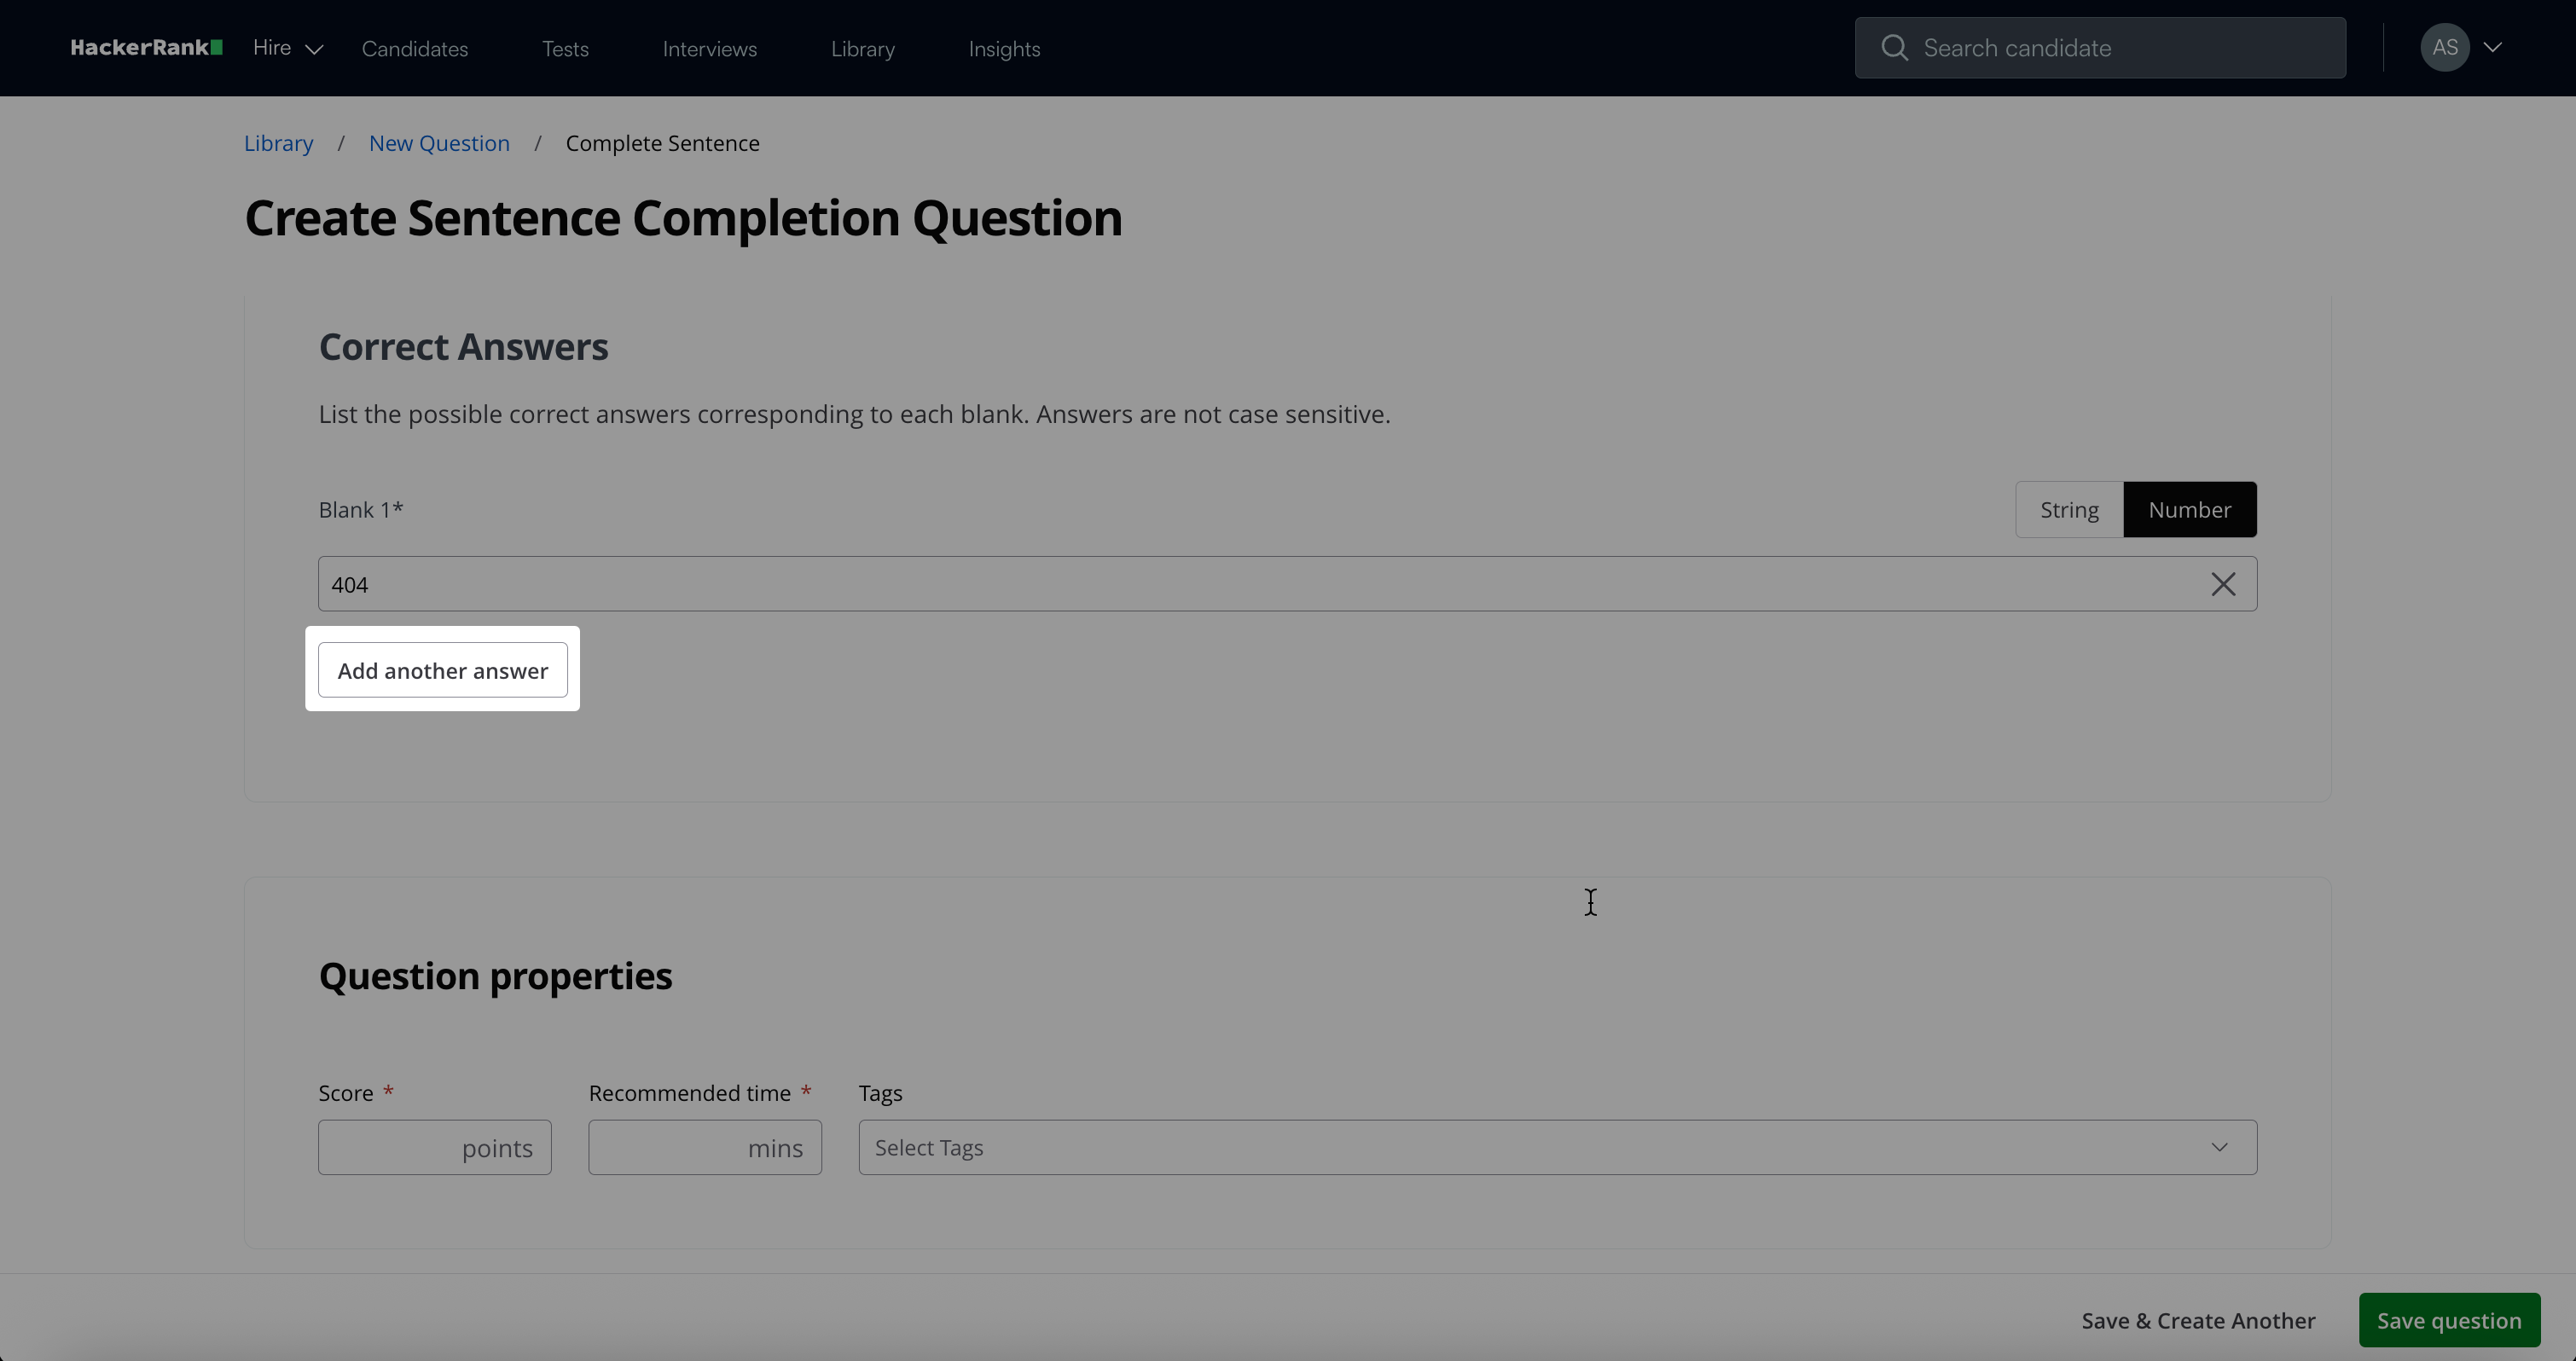
Task: Select the Number answer type
Action: (x=2189, y=510)
